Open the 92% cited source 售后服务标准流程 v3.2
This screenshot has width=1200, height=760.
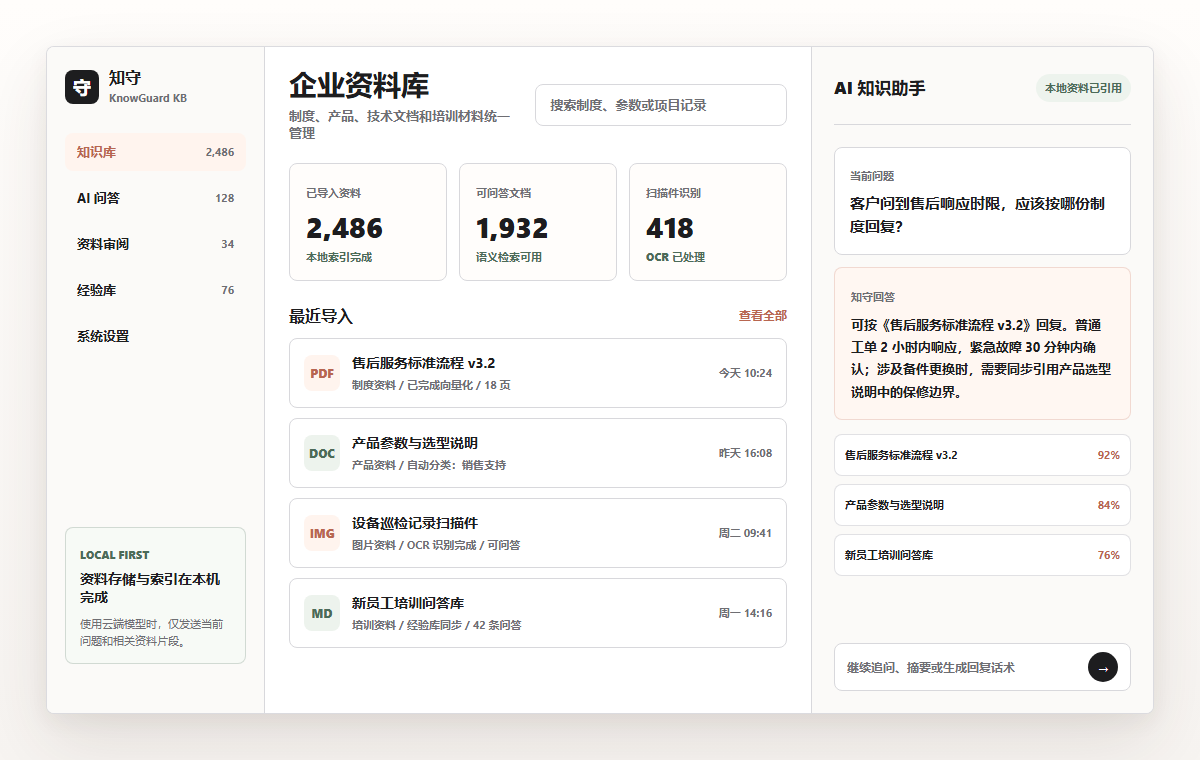point(982,455)
